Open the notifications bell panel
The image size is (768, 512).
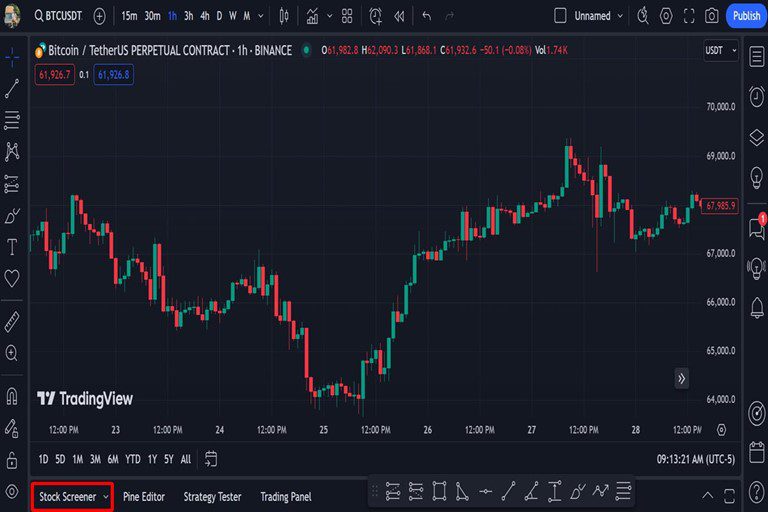(756, 308)
